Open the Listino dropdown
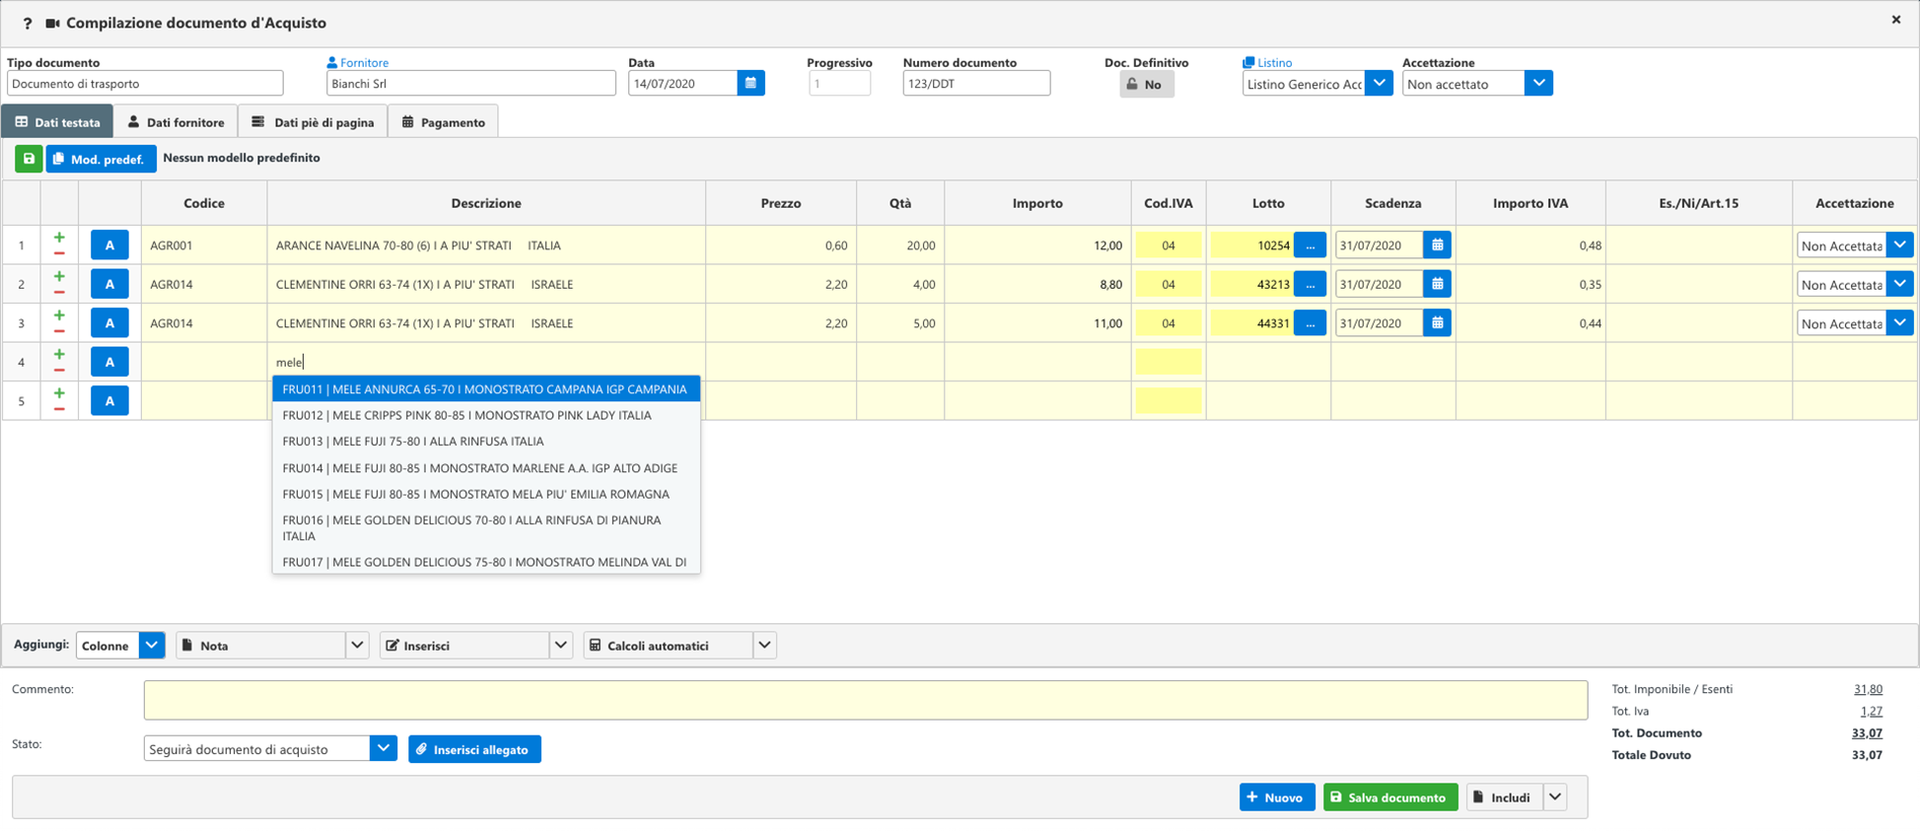Viewport: 1920px width, 831px height. tap(1379, 83)
